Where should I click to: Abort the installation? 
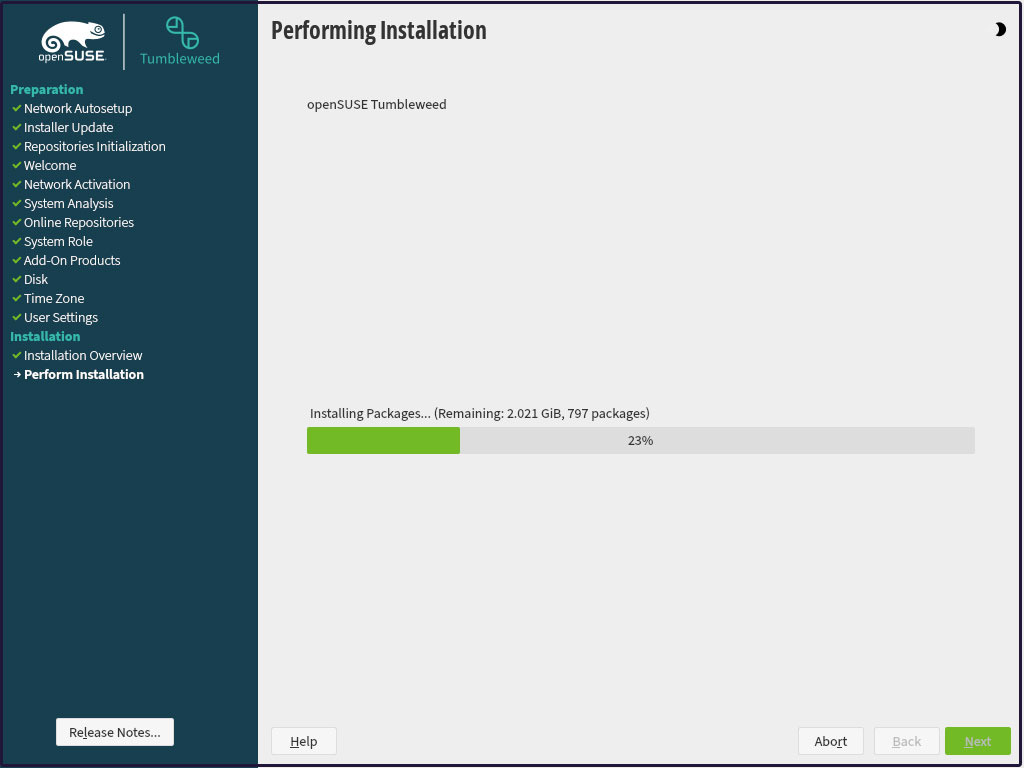pyautogui.click(x=831, y=741)
